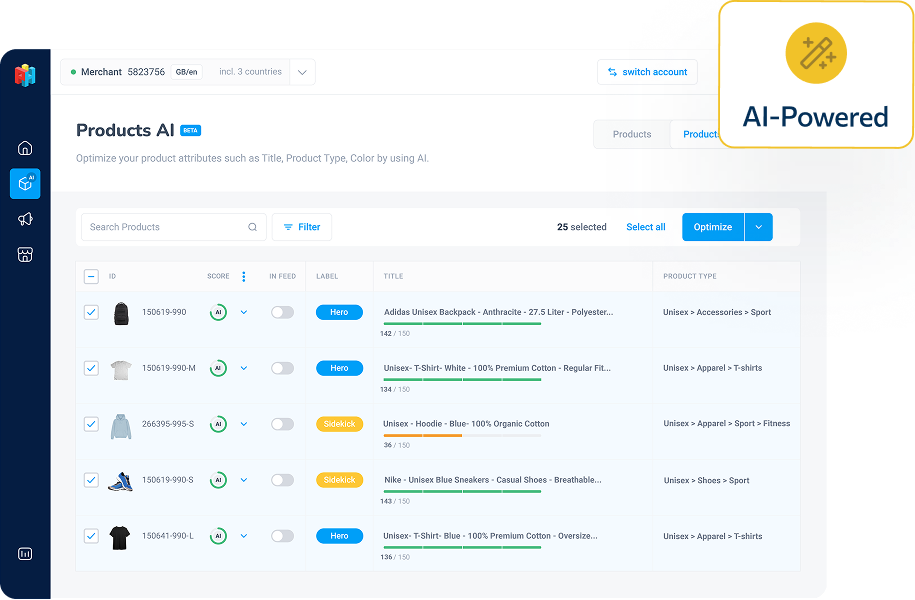Screen dimensions: 915x600
Task: Expand score details for 150619-990
Action: click(x=244, y=312)
